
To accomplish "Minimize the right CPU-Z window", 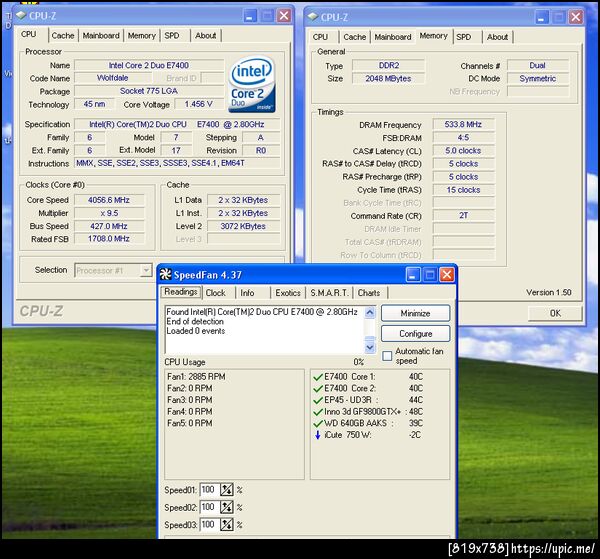I will click(542, 17).
